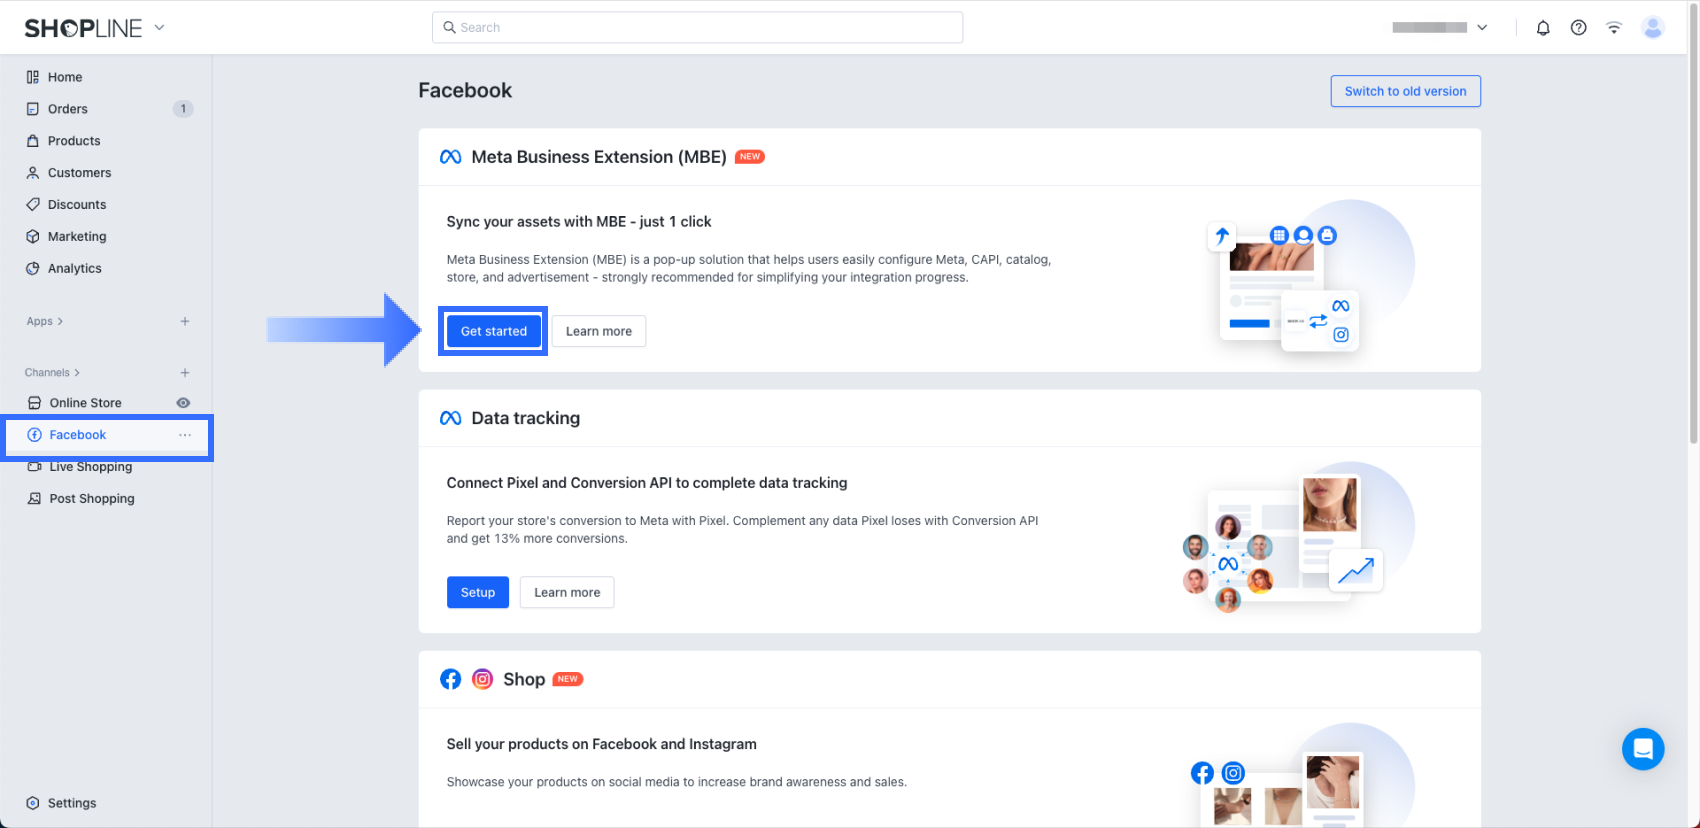Image resolution: width=1700 pixels, height=828 pixels.
Task: Open the Facebook channel options ellipsis
Action: (185, 435)
